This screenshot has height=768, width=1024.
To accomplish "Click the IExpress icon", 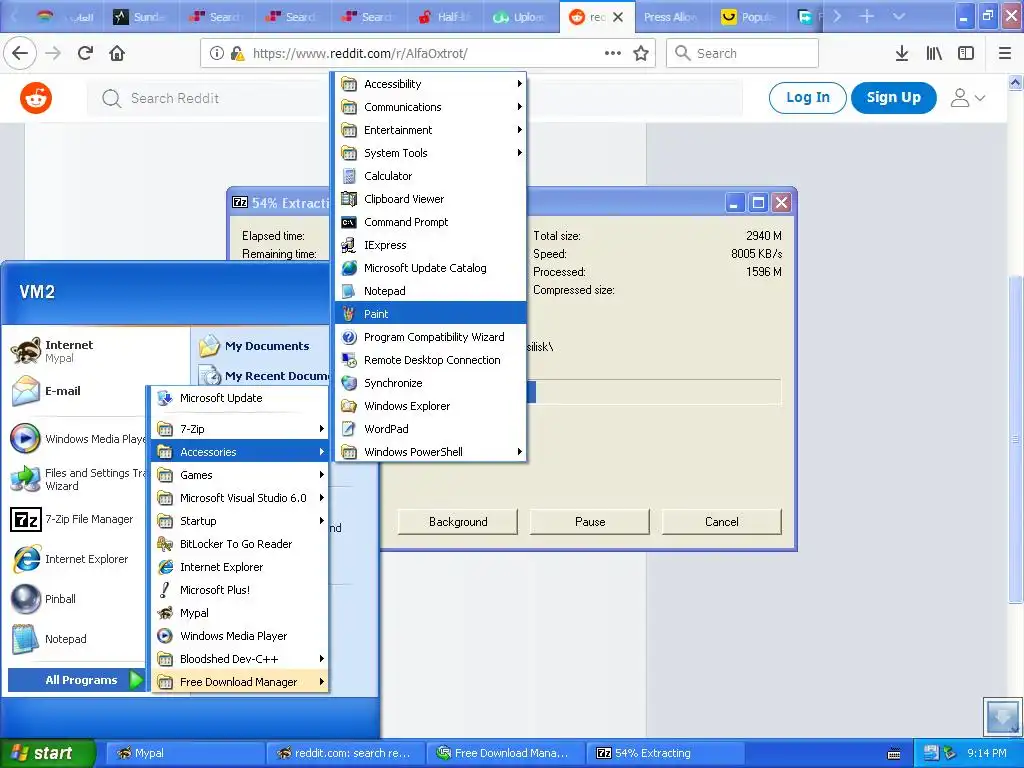I will click(349, 245).
